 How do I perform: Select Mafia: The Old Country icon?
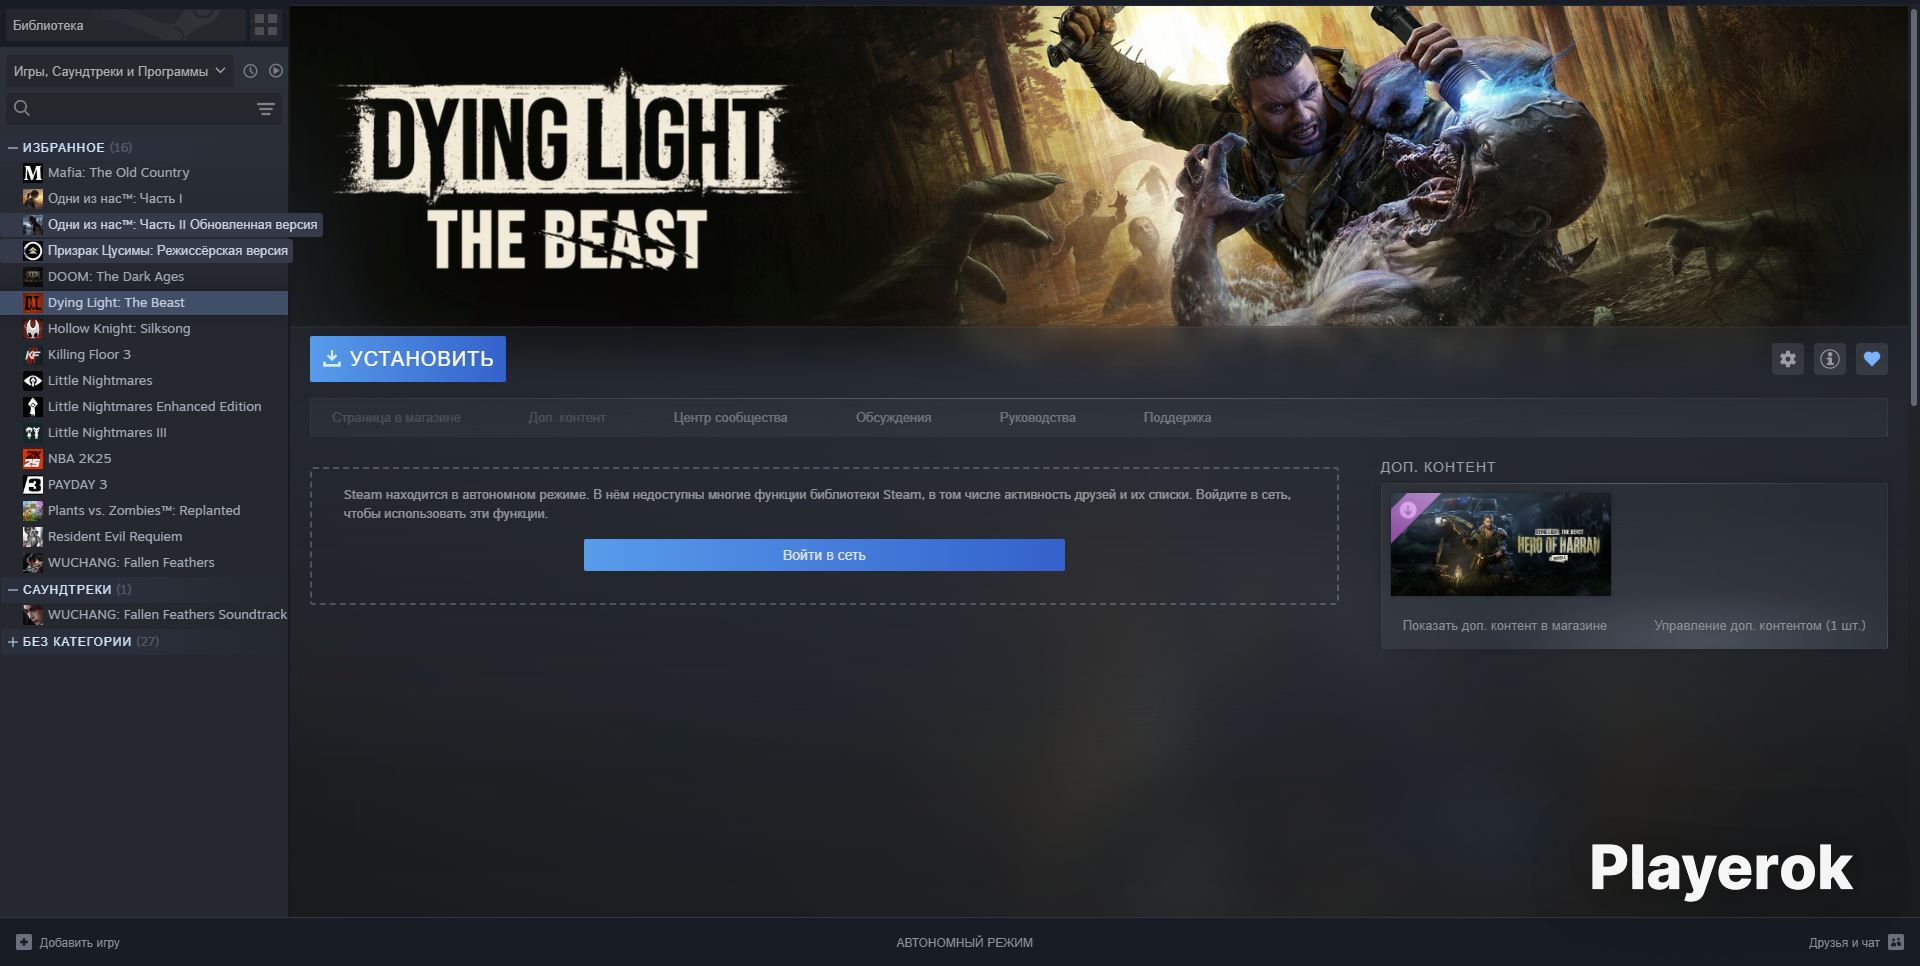[33, 173]
